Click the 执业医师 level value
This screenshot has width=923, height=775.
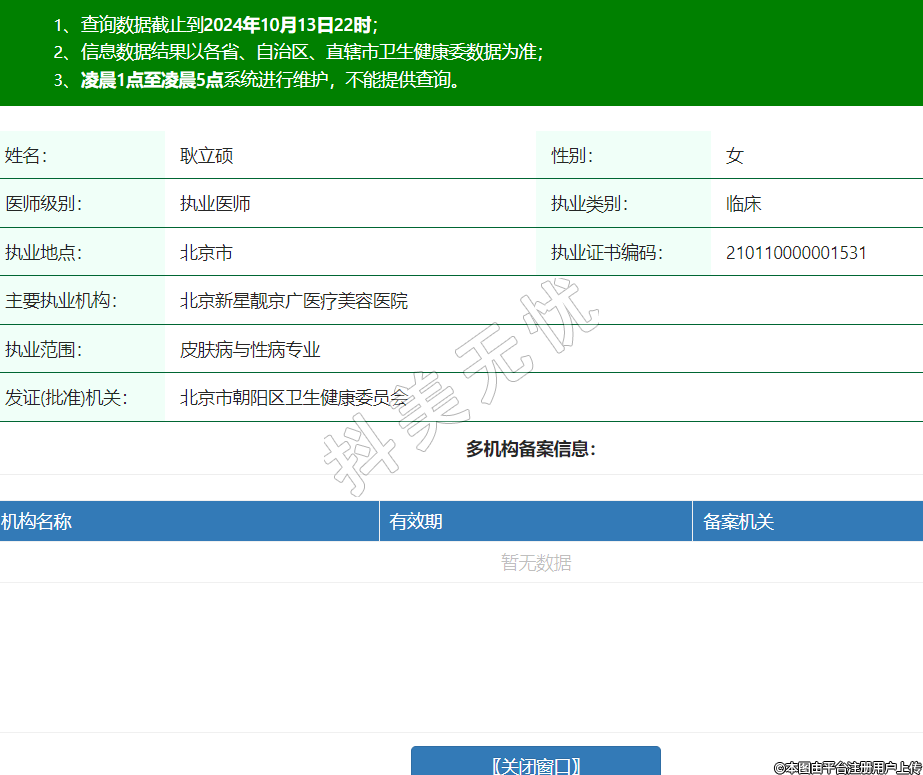coord(215,204)
